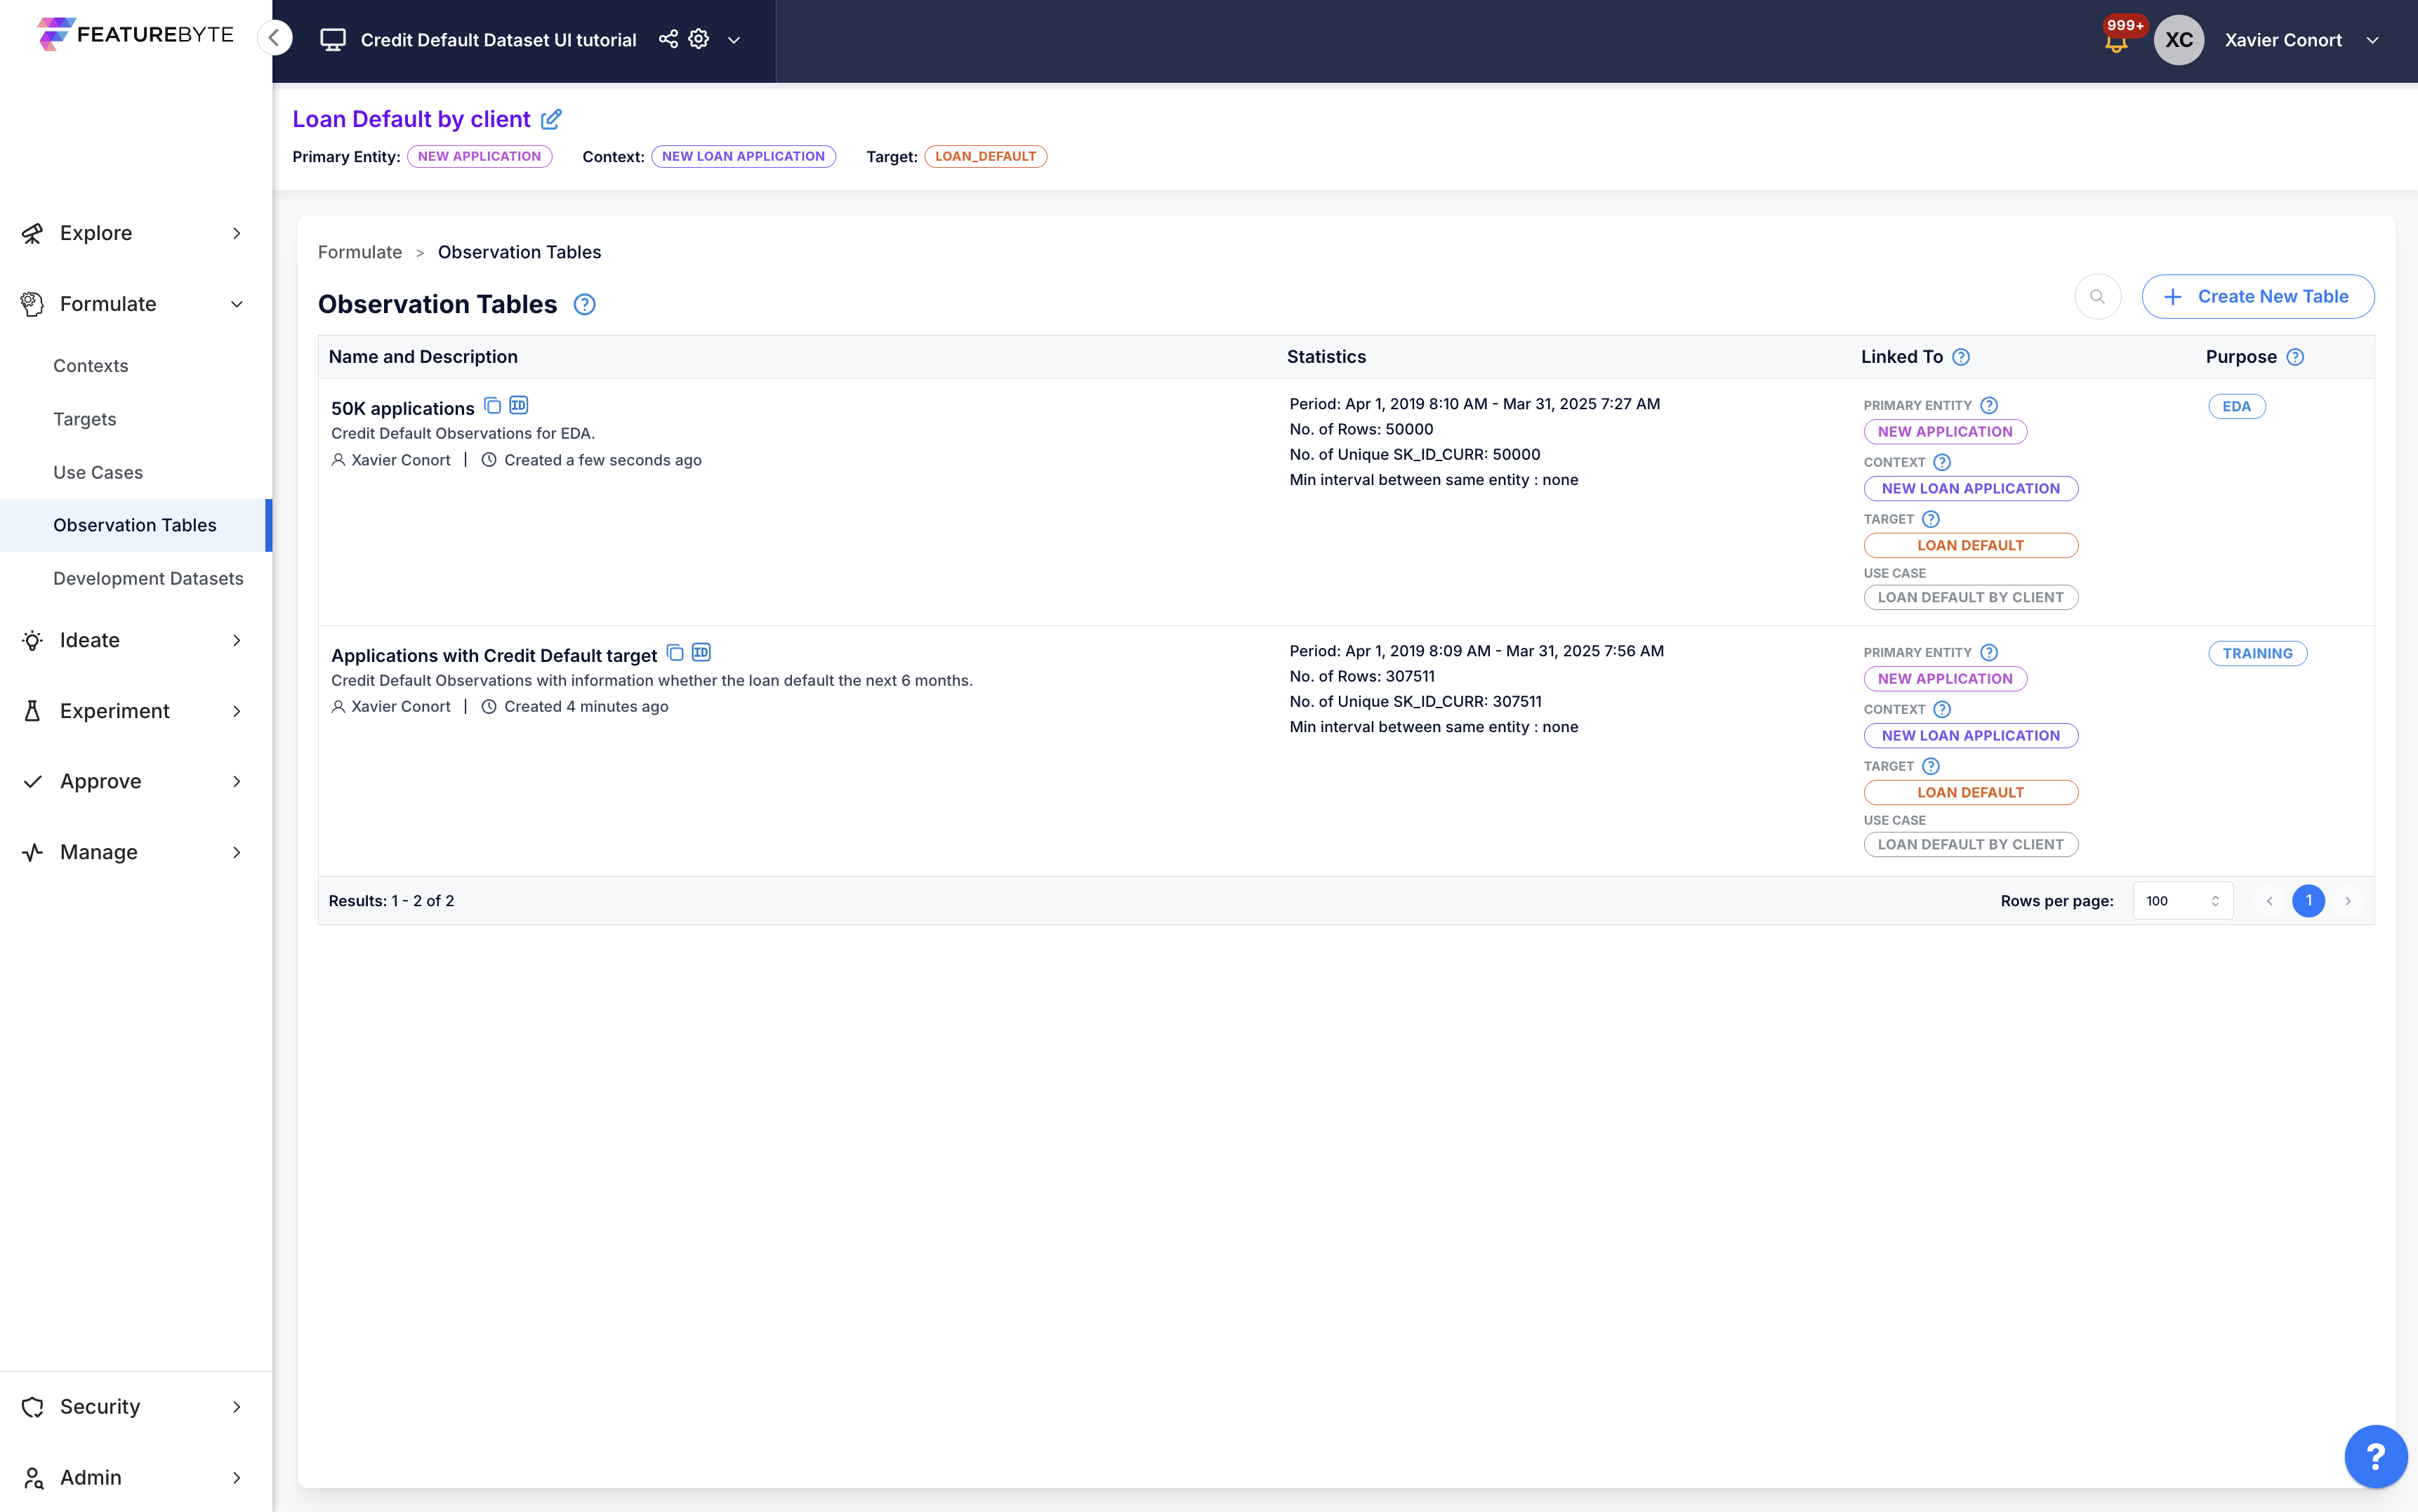Click the share icon in the top bar
This screenshot has width=2418, height=1512.
pos(668,39)
